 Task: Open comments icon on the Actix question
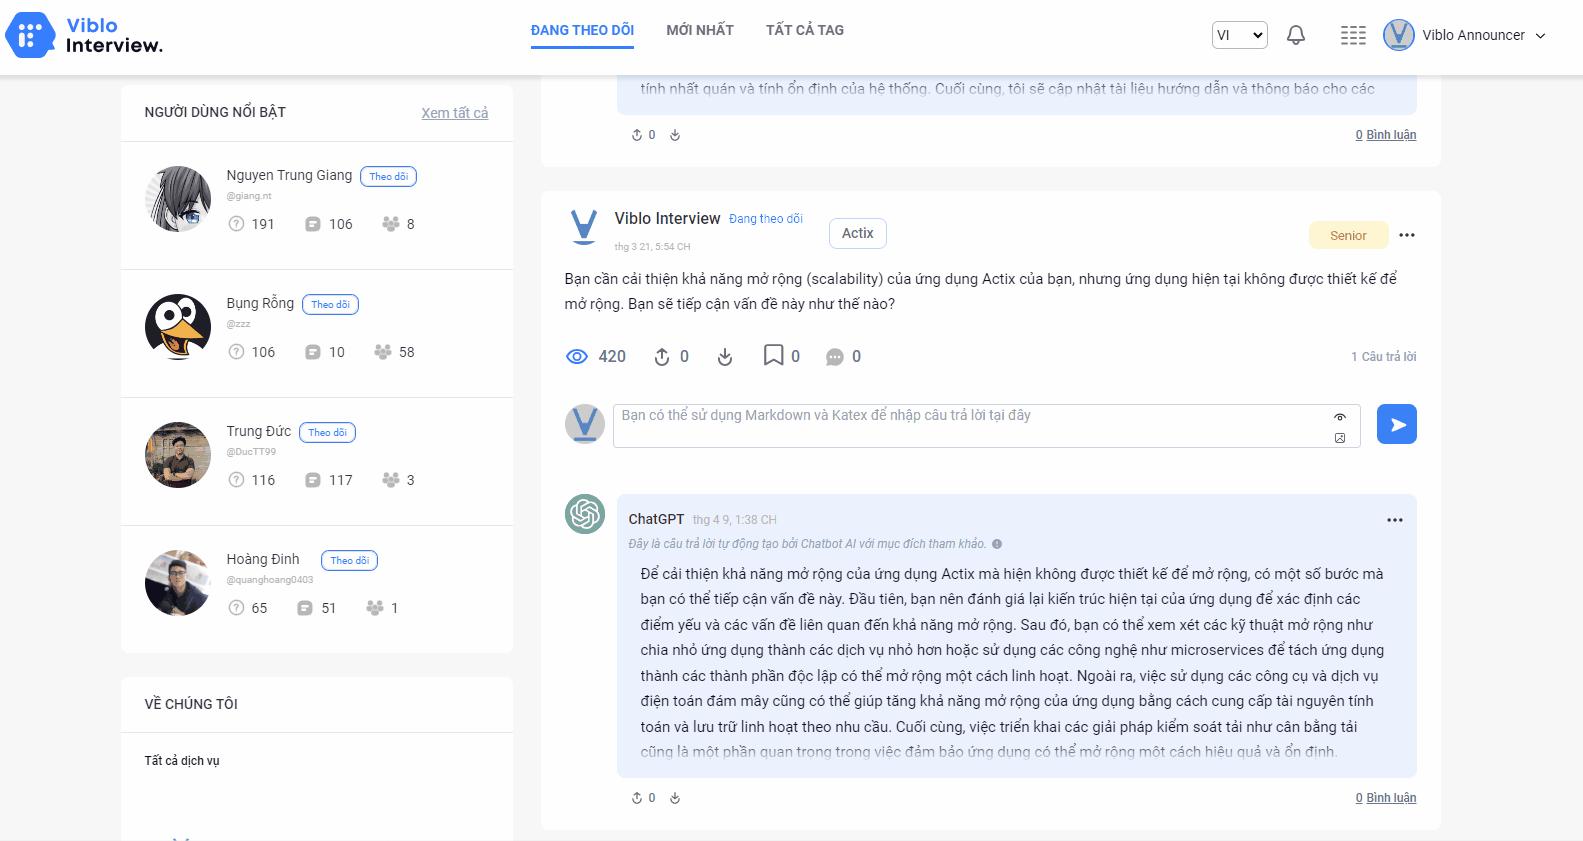pyautogui.click(x=834, y=357)
